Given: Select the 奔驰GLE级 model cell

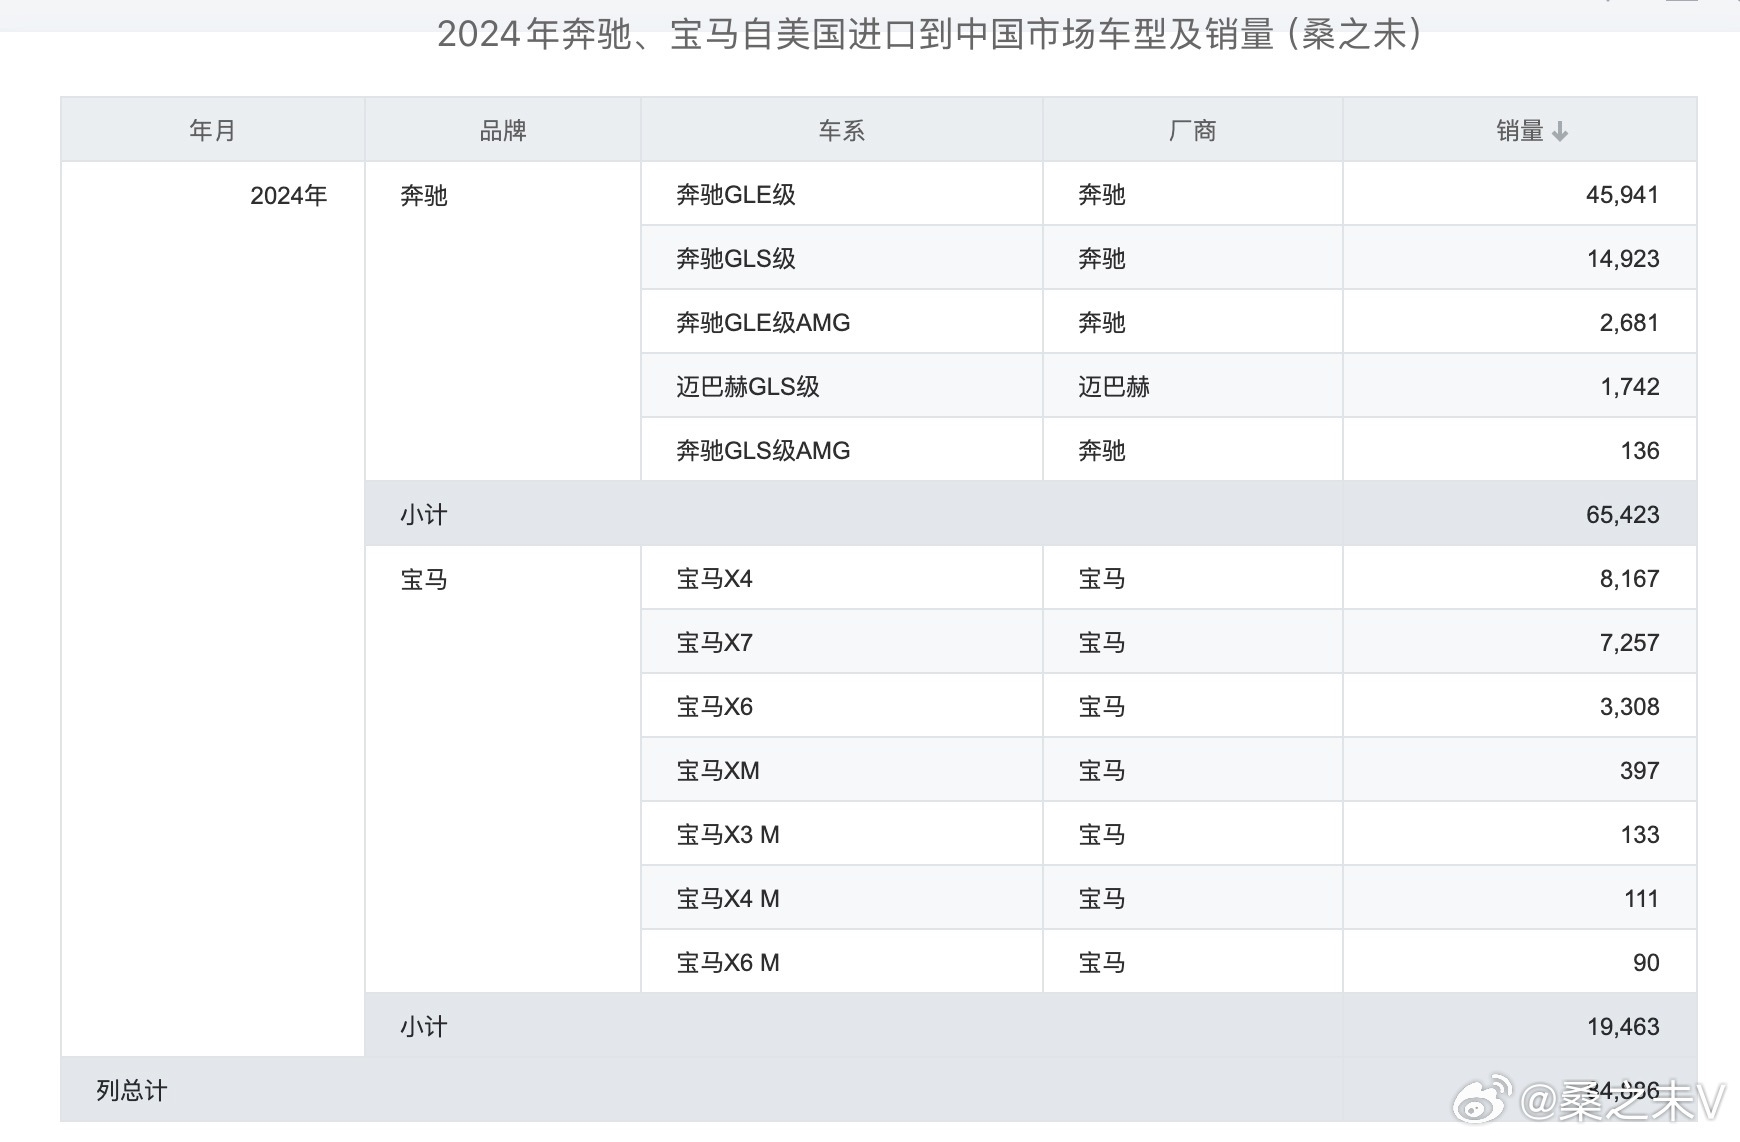Looking at the screenshot, I should (x=842, y=194).
